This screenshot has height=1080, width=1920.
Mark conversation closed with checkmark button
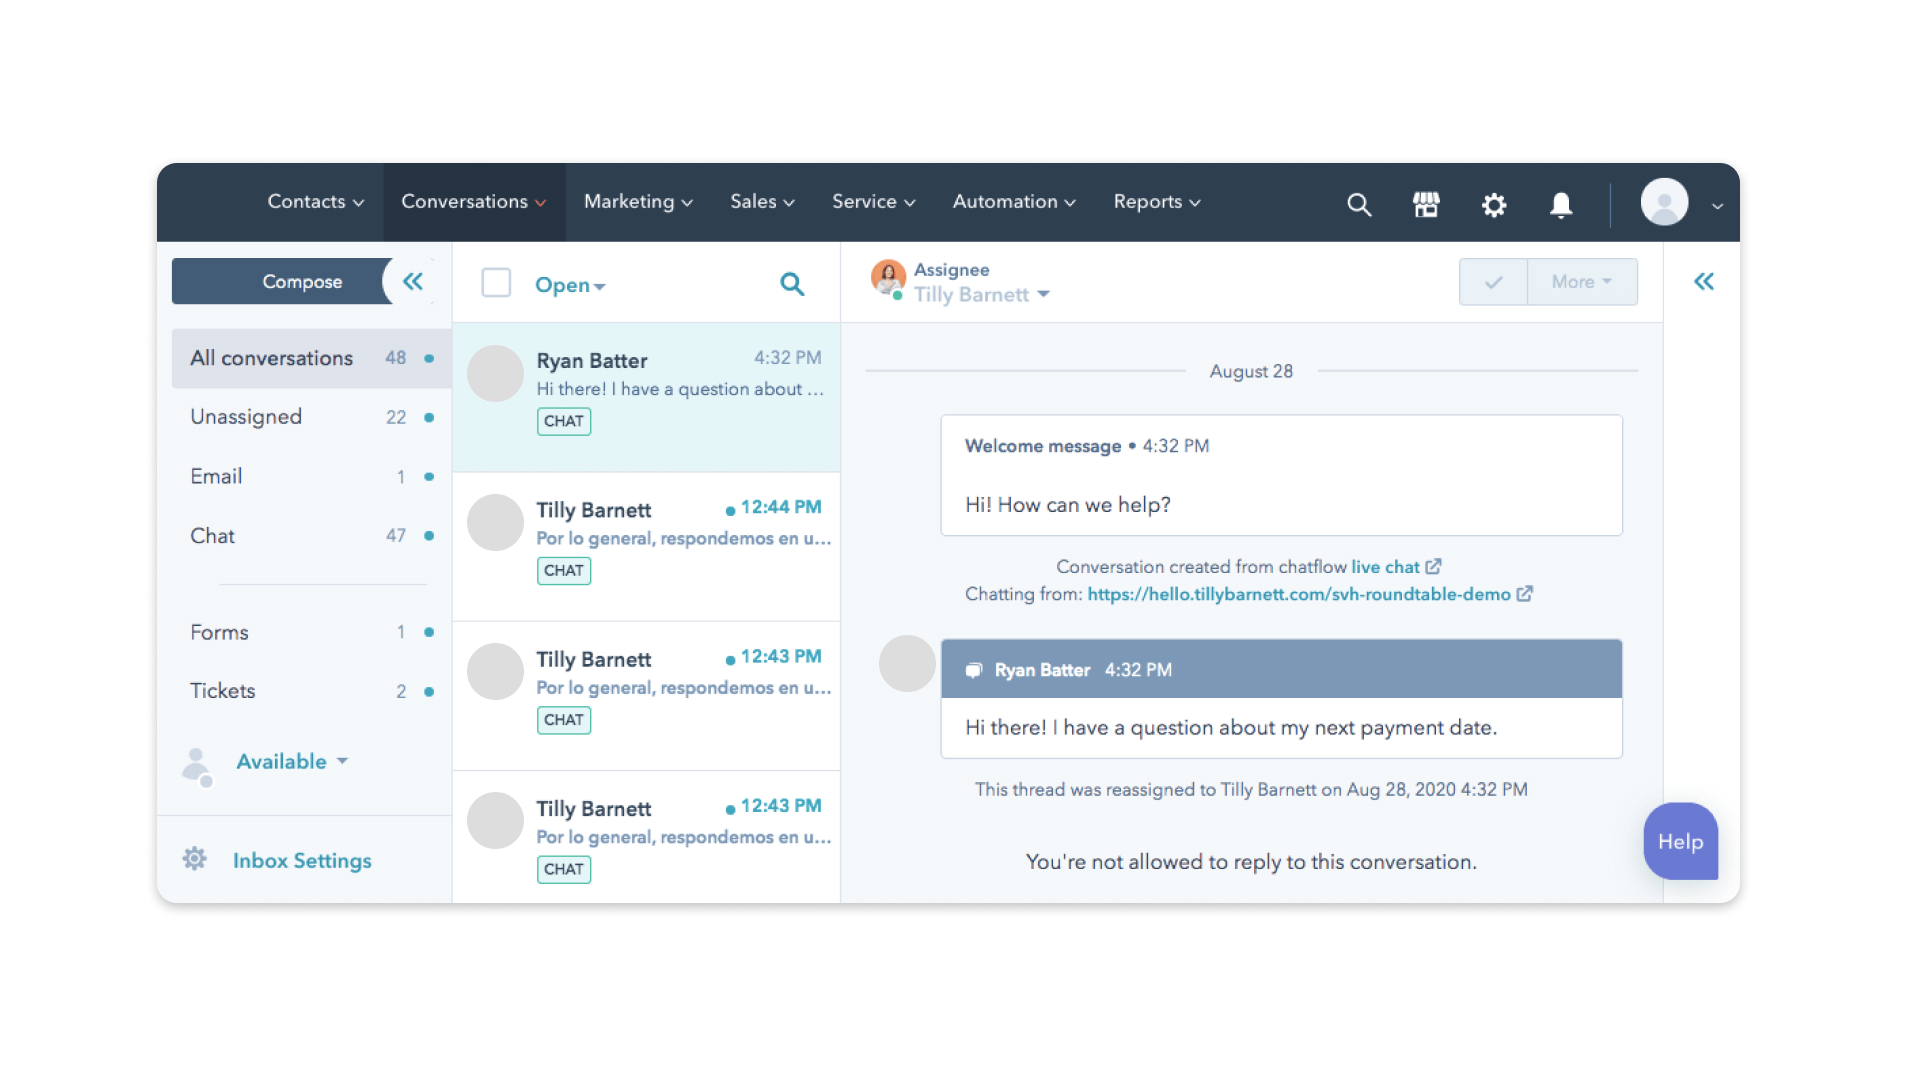(x=1493, y=282)
